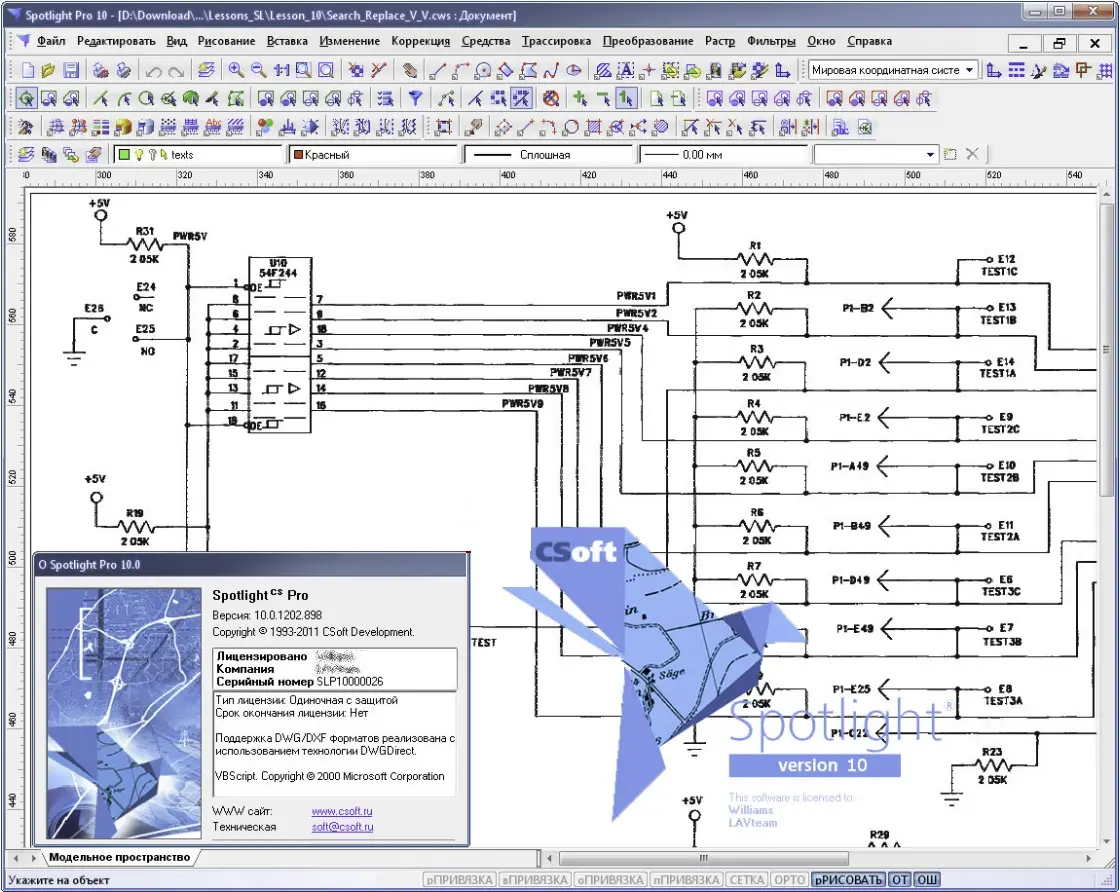Click the colored balls color separation icon
Viewport: 1120px width, 892px height.
[265, 127]
